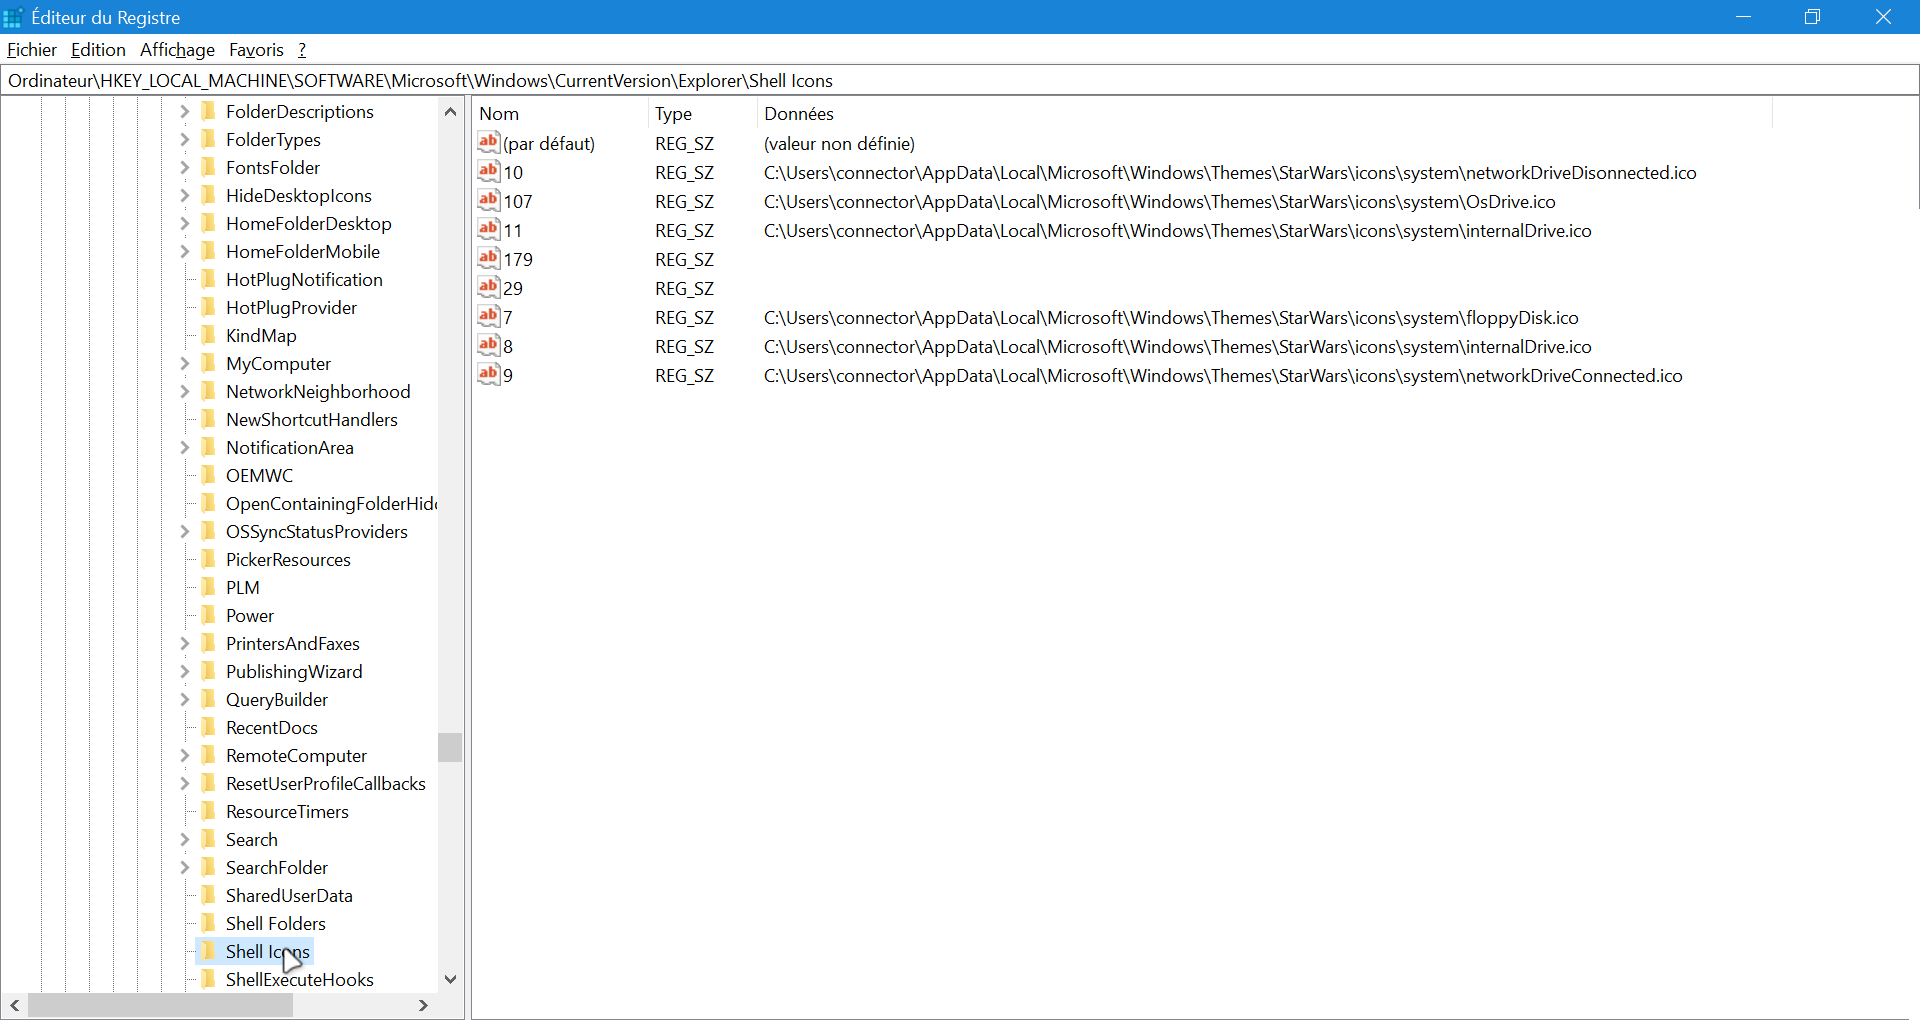
Task: Expand the MyComputer tree node
Action: click(185, 363)
